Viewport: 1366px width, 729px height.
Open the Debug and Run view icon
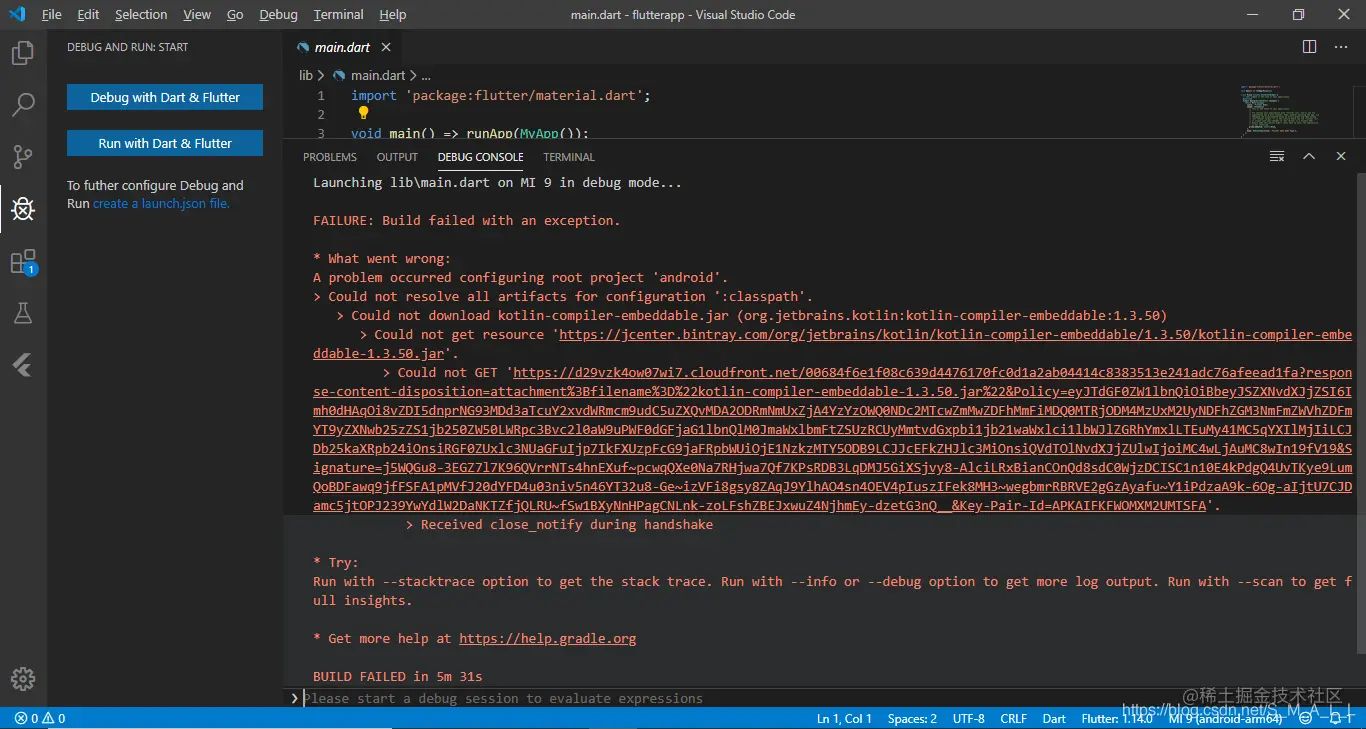[x=22, y=208]
